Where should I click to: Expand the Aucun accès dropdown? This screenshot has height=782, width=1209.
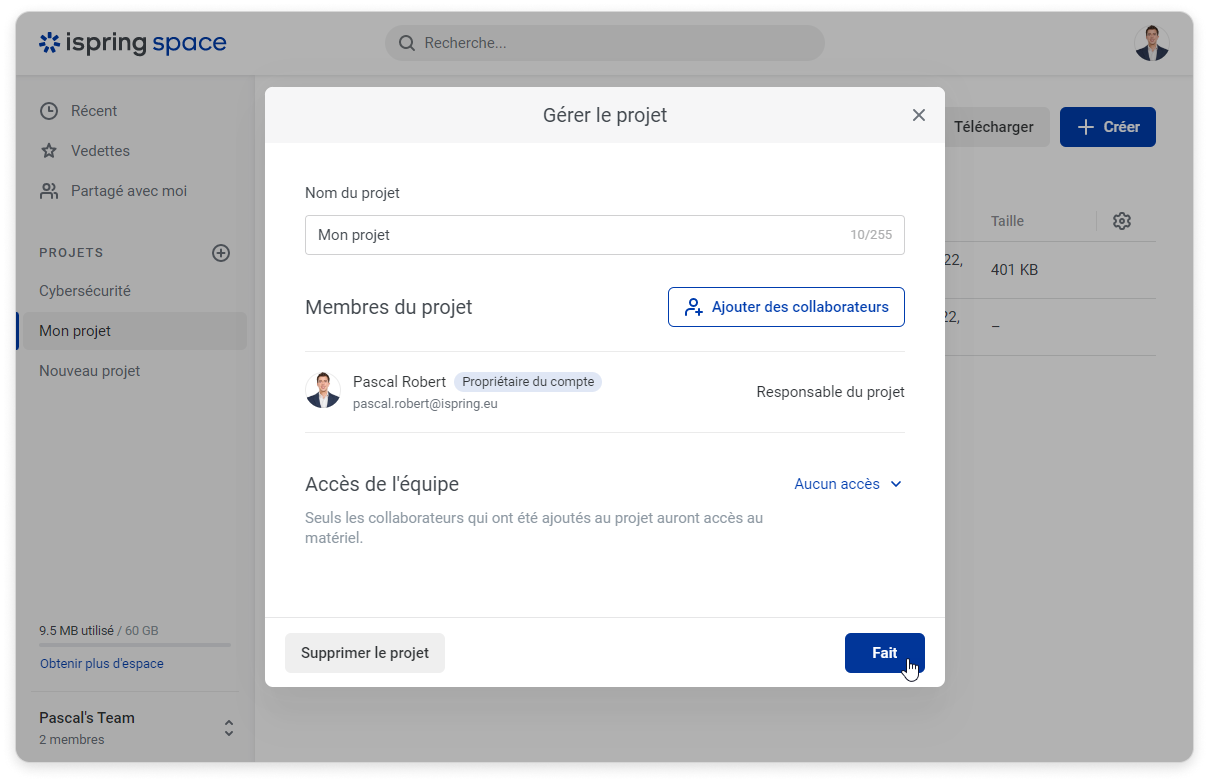pos(848,484)
